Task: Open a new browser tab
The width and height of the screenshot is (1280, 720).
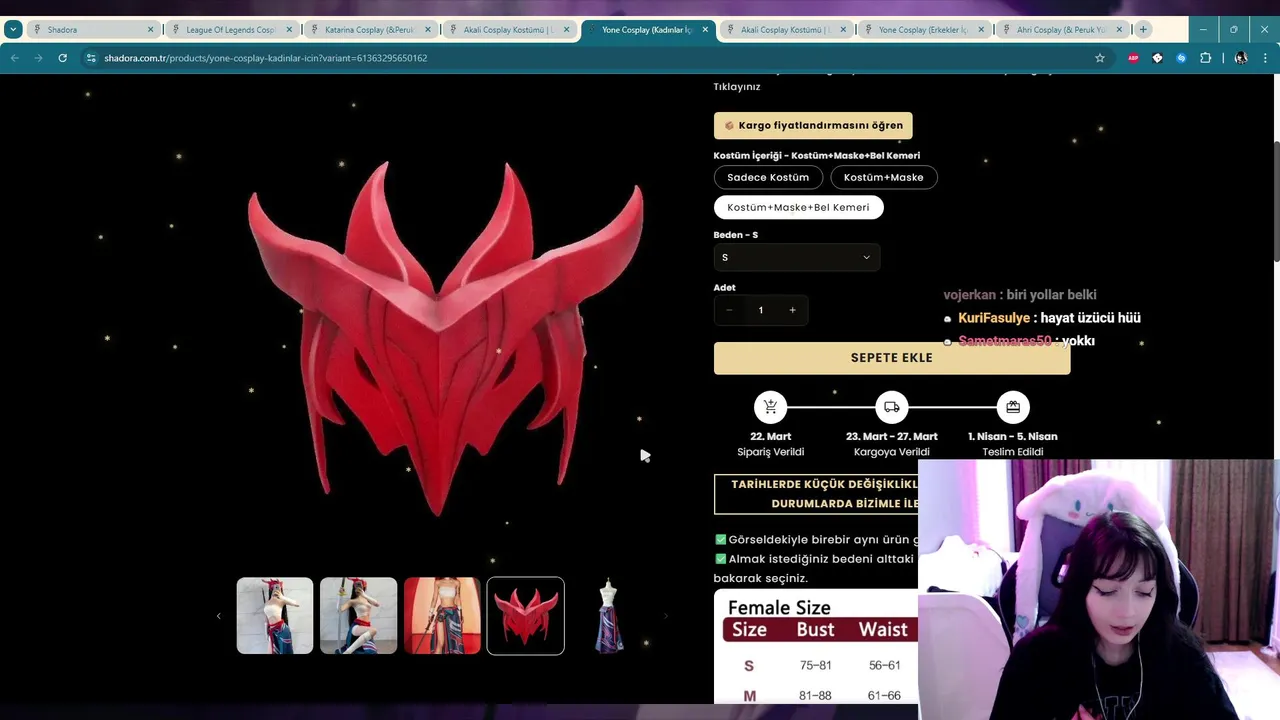Action: pyautogui.click(x=1143, y=30)
